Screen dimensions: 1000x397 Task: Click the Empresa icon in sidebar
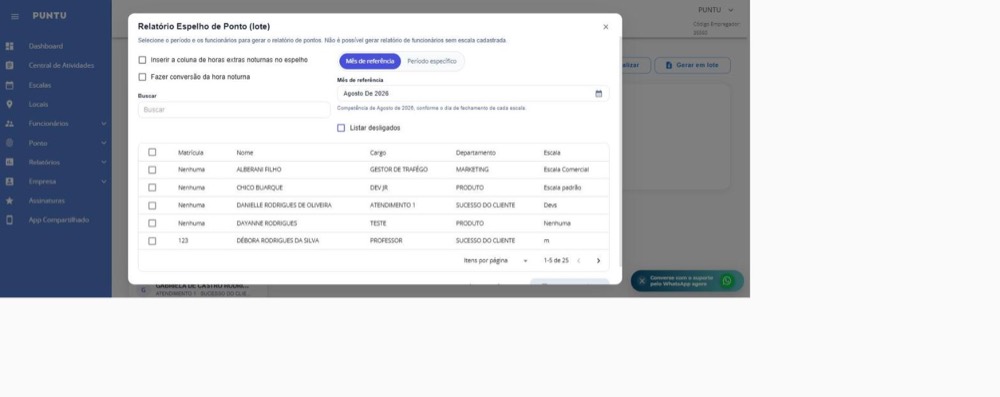[x=10, y=181]
